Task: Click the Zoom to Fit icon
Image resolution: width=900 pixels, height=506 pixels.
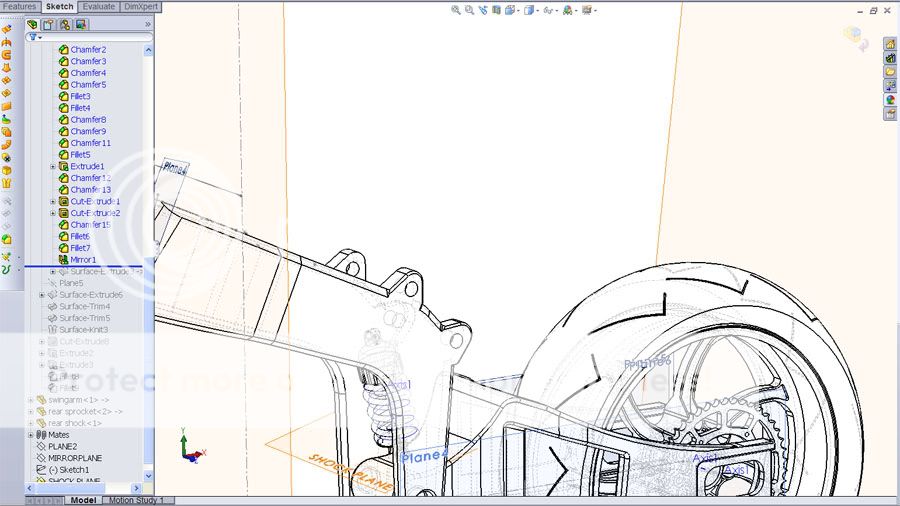Action: tap(456, 10)
